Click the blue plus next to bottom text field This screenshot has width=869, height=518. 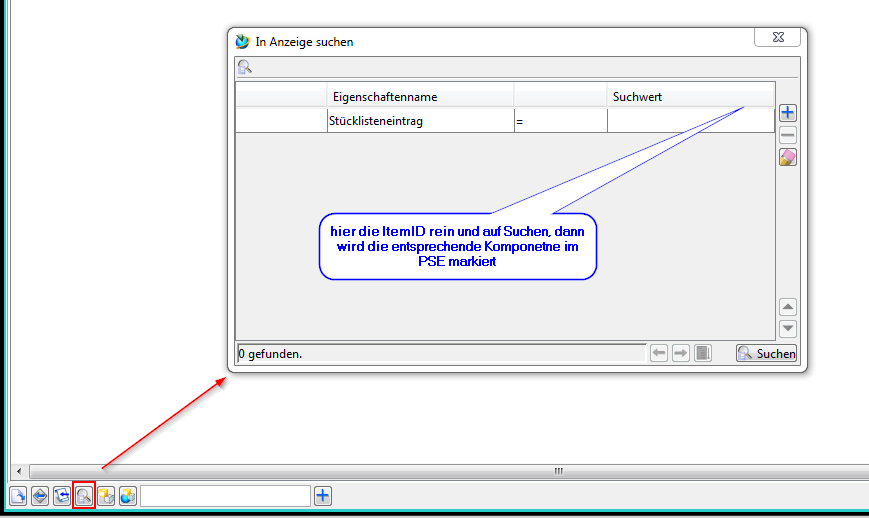323,496
